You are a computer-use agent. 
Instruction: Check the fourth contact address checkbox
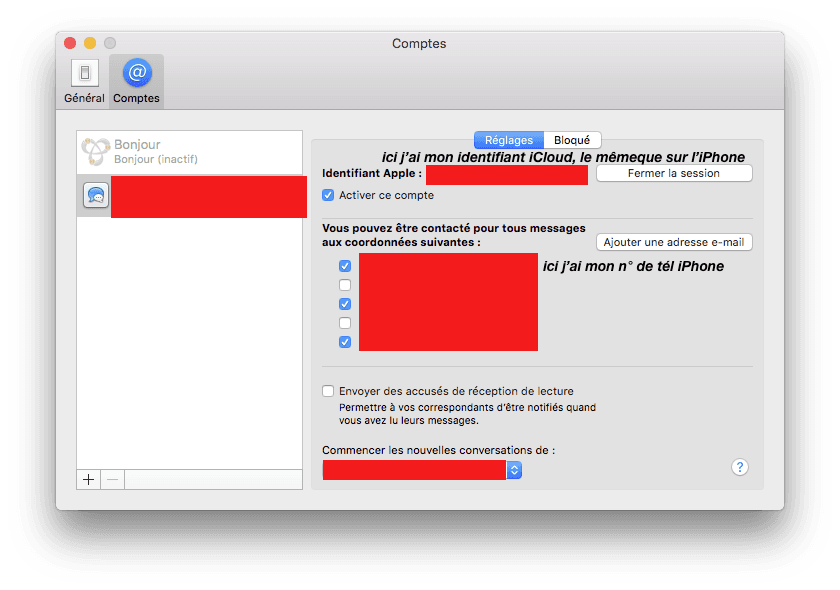pos(345,323)
